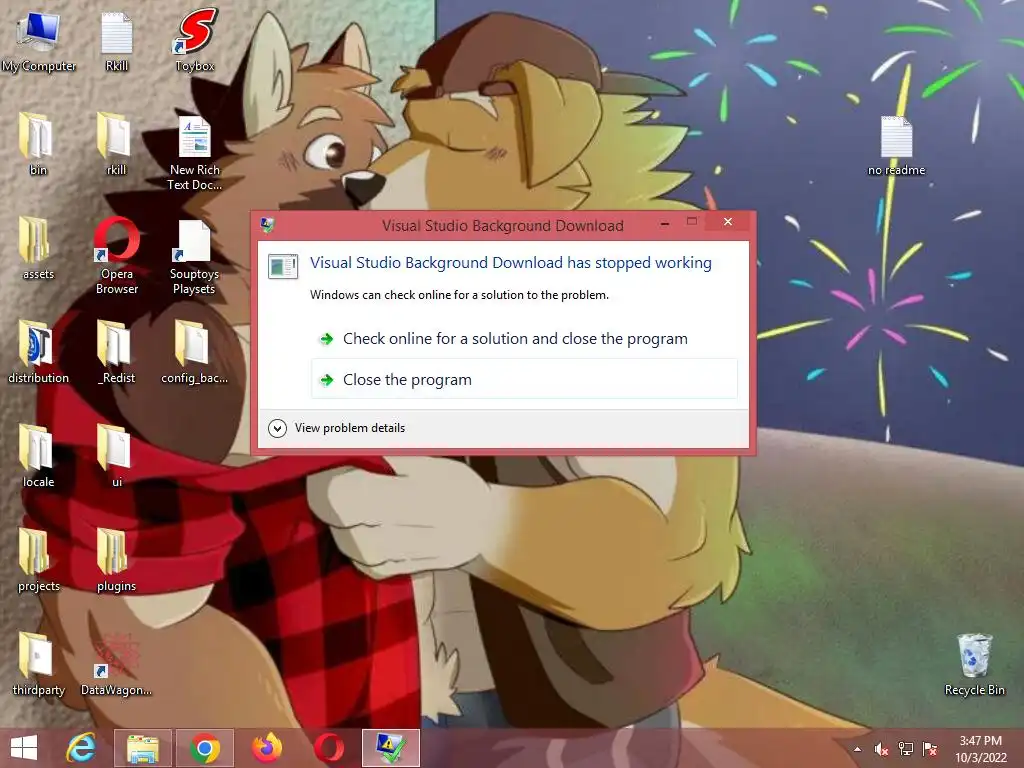Screen dimensions: 1024x768
Task: Click the muted volume tray icon
Action: (881, 749)
